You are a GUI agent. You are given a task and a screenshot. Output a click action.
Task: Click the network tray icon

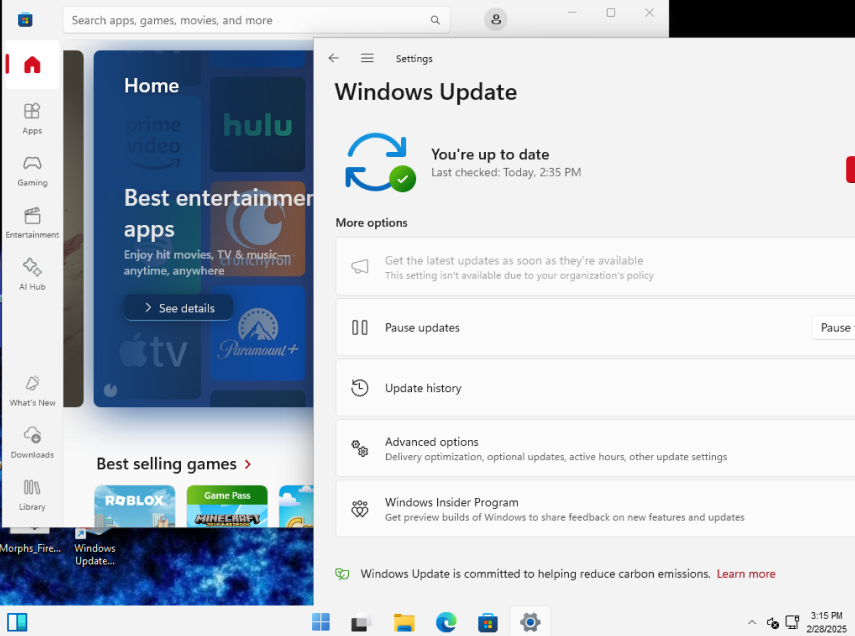click(792, 622)
